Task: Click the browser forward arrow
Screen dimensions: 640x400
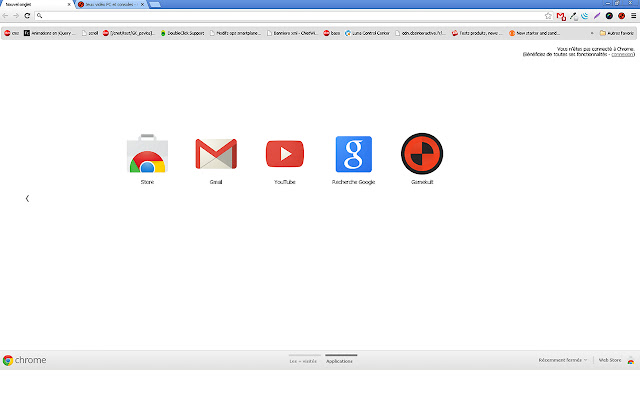Action: (x=16, y=16)
